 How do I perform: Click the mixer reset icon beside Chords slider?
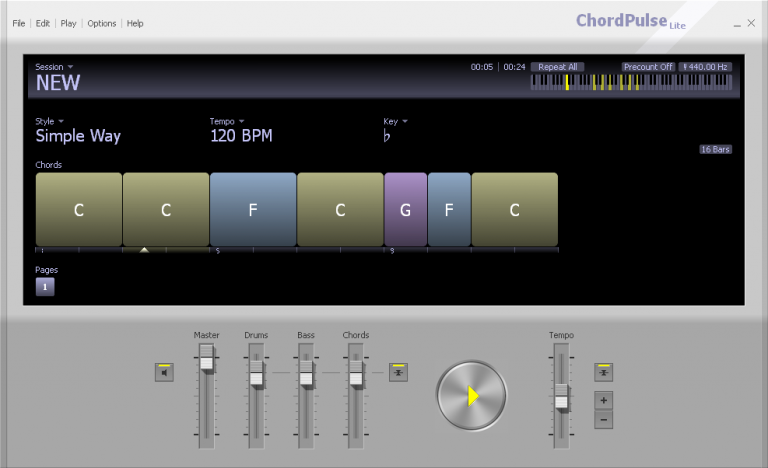(x=398, y=372)
